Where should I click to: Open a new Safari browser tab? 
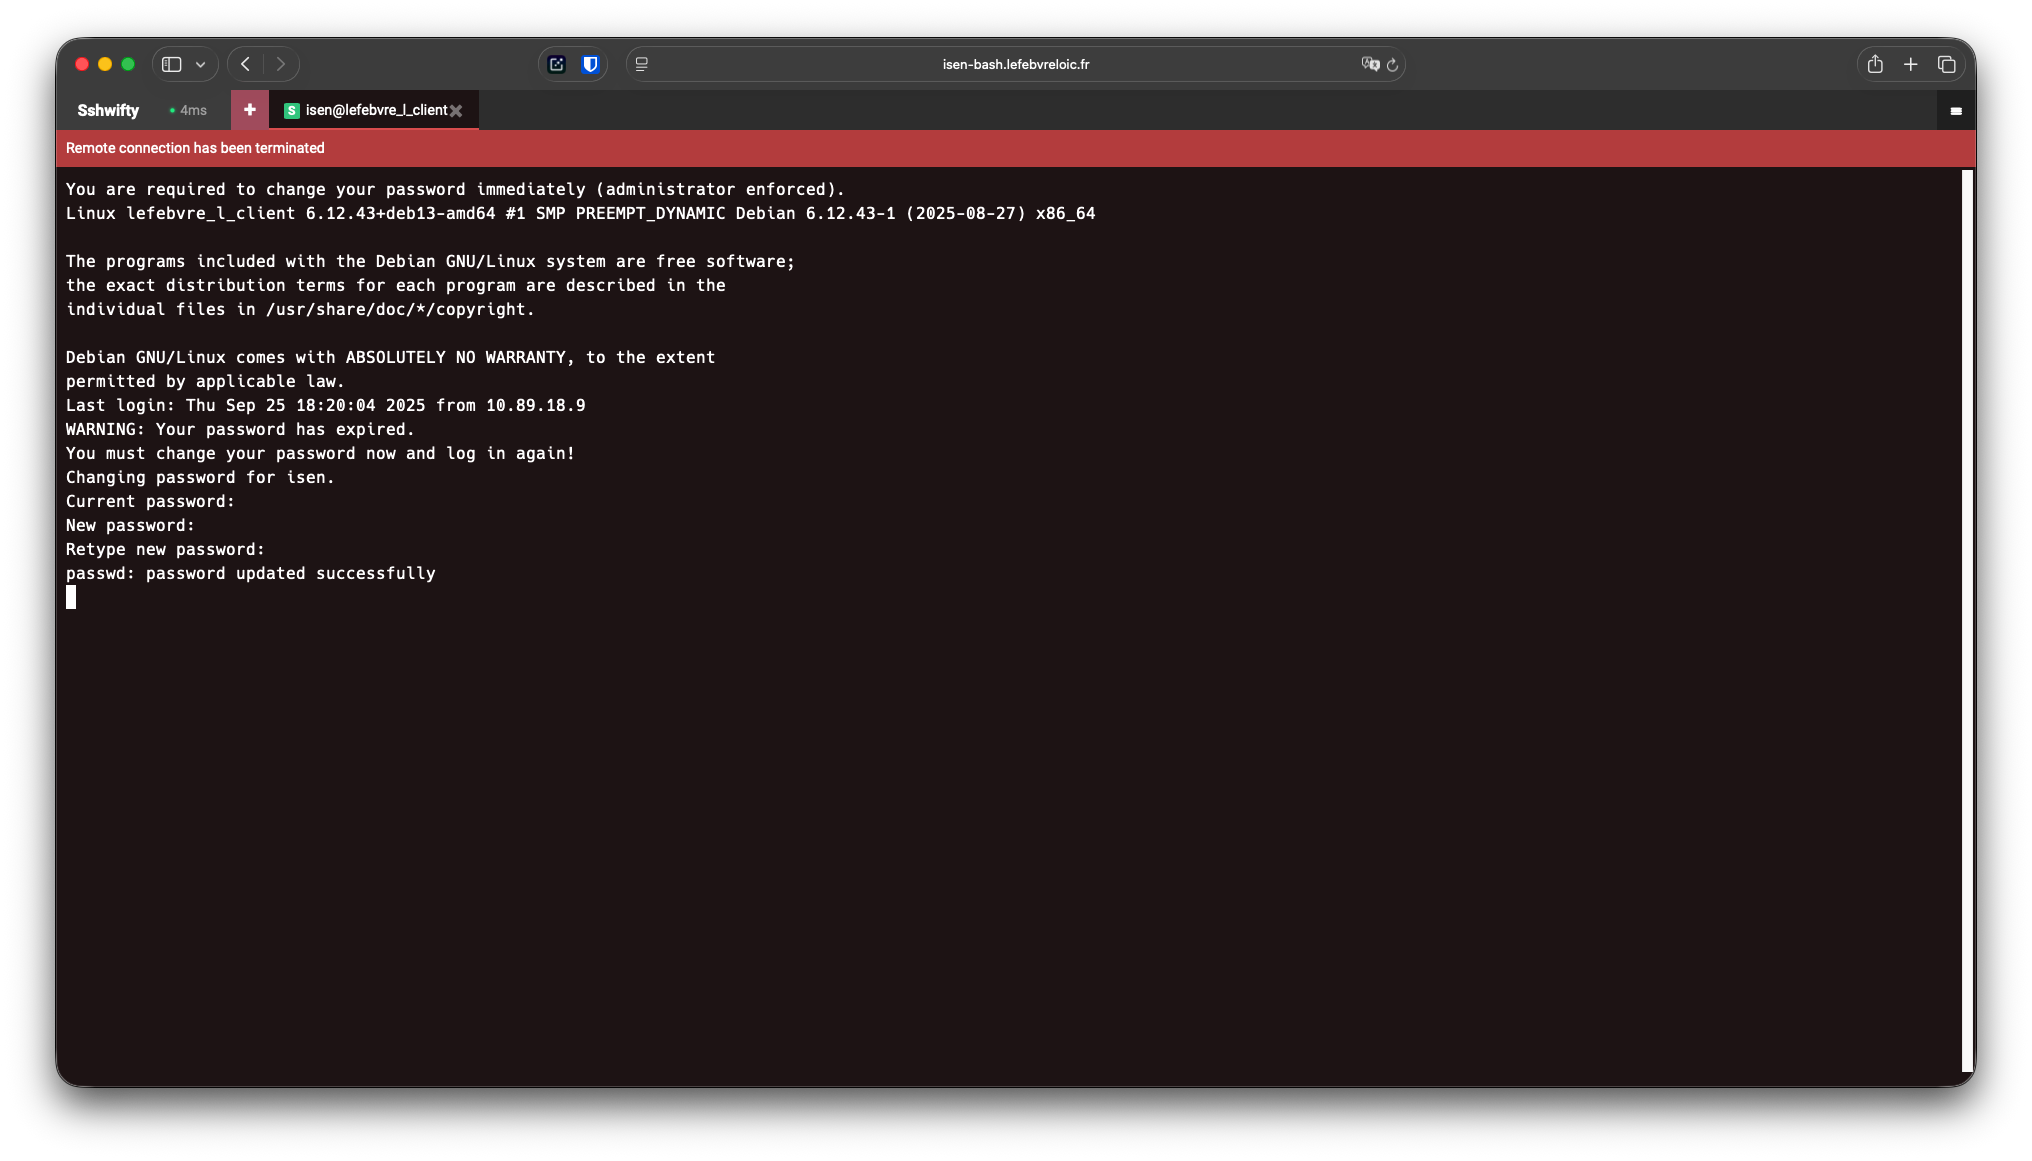1910,64
